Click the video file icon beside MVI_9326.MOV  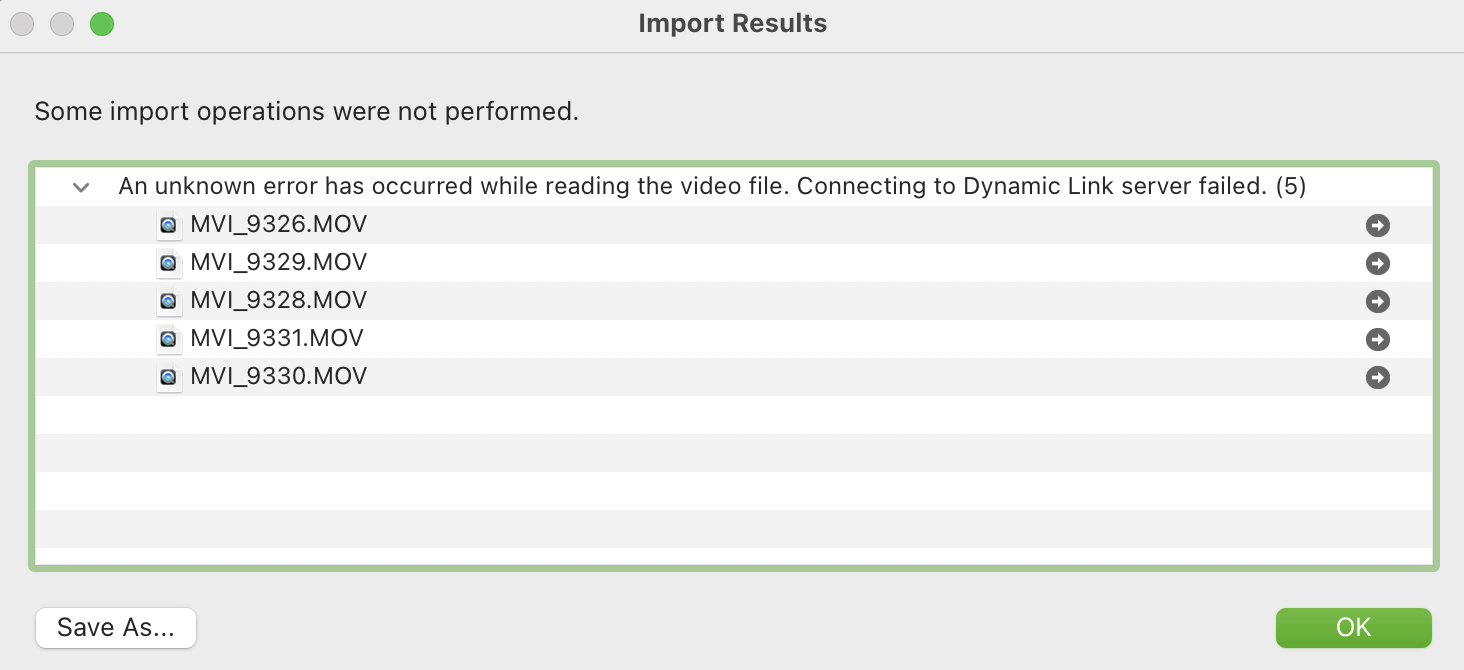(x=168, y=224)
